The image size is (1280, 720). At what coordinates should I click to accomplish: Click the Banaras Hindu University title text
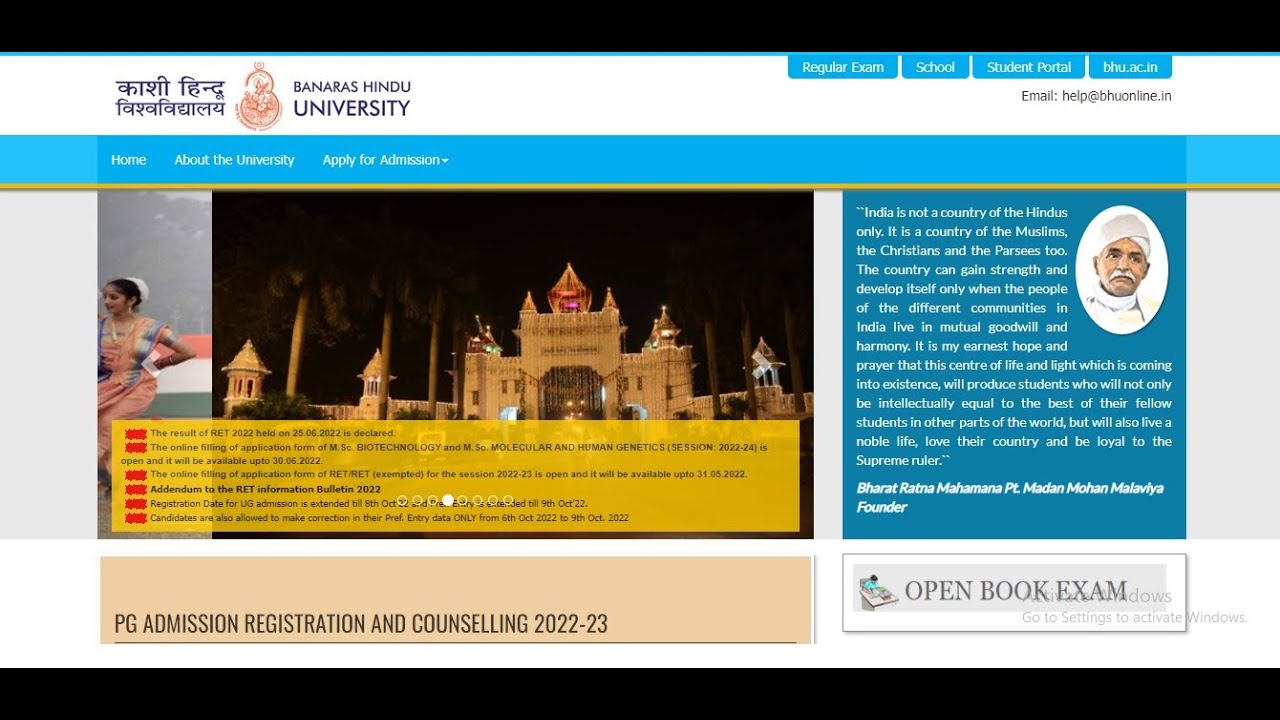[x=352, y=98]
